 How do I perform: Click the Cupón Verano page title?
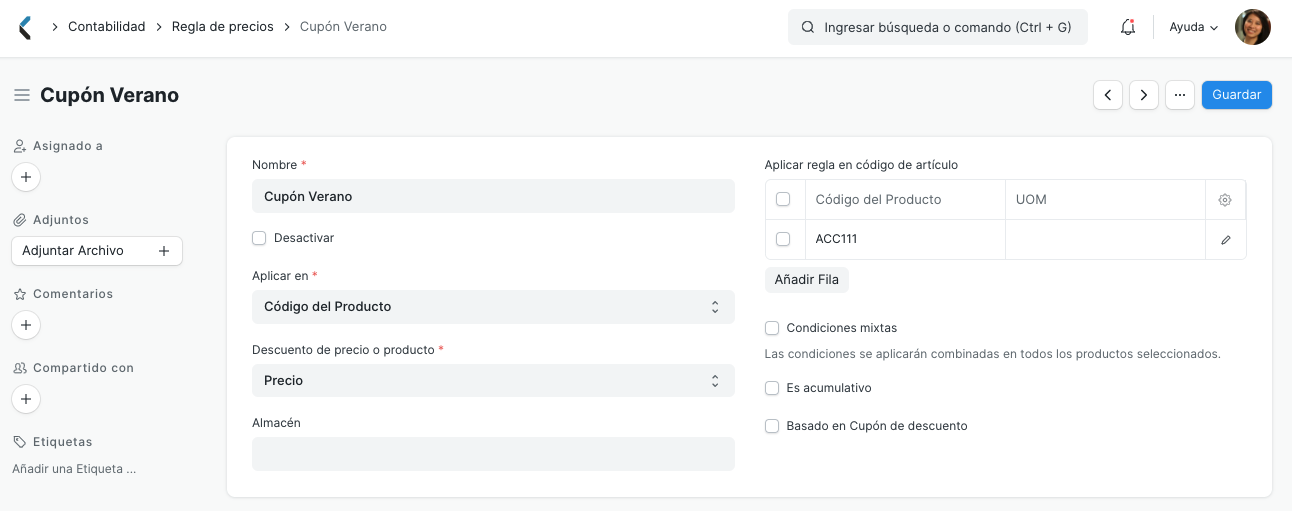[x=110, y=95]
